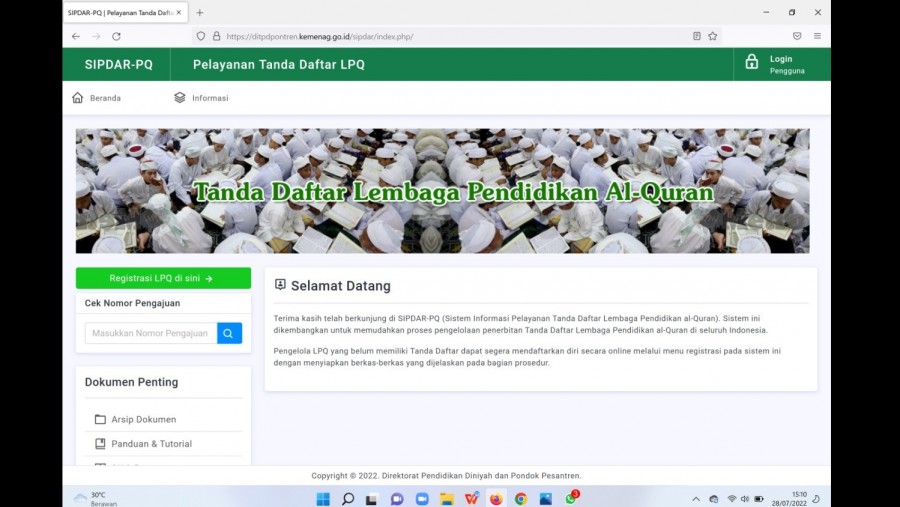Click the volume speaker tray icon

745,499
